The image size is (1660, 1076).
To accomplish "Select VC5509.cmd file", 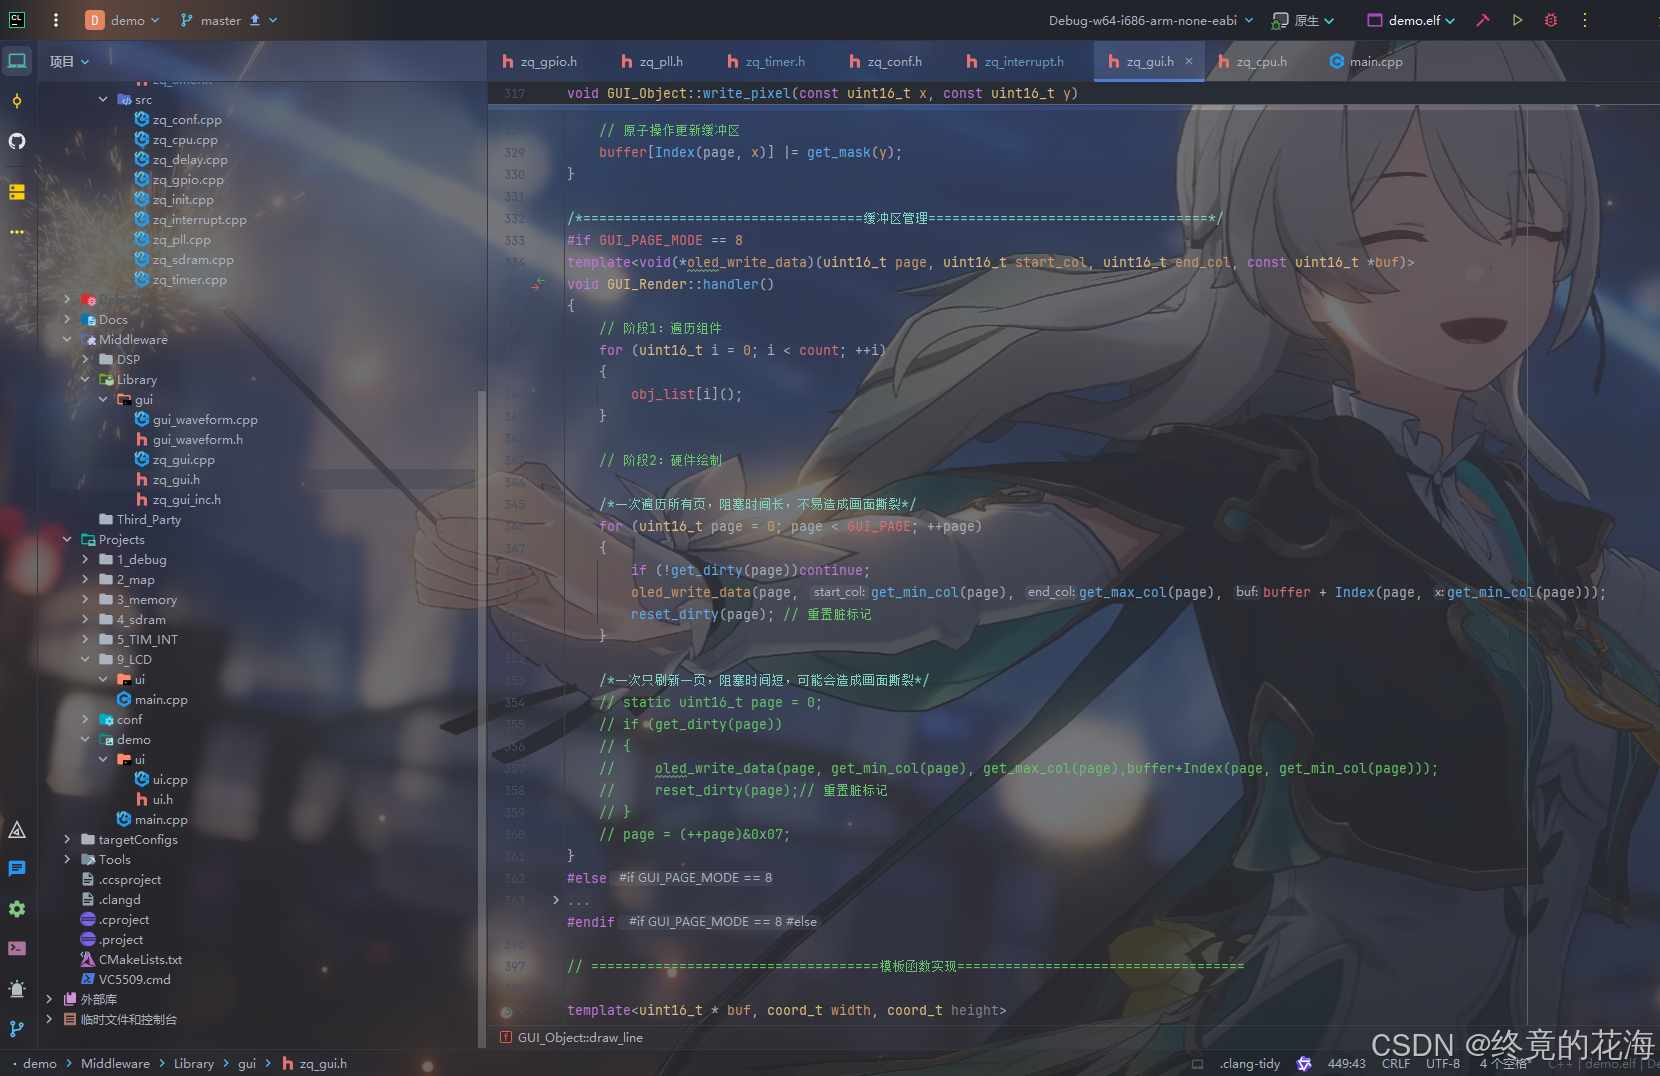I will click(x=135, y=979).
